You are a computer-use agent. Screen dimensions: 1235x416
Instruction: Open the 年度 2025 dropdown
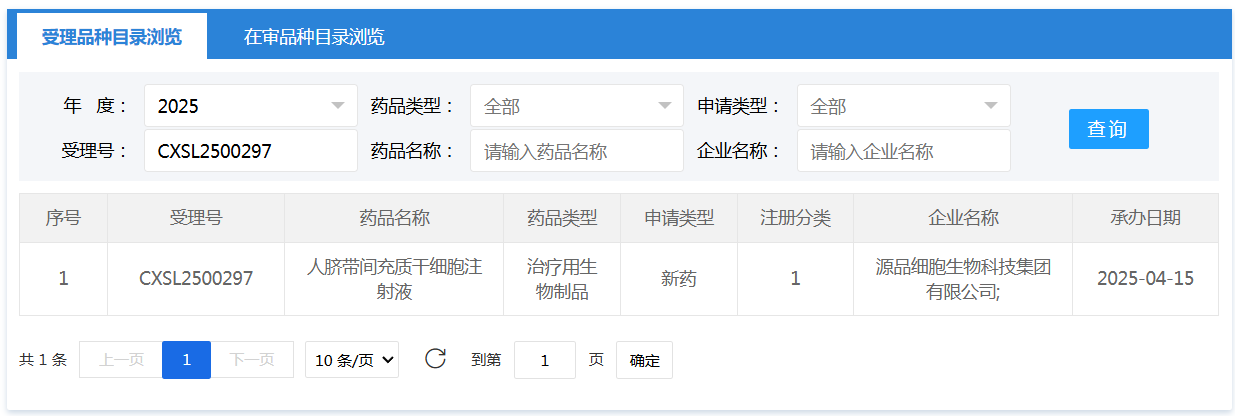coord(251,106)
